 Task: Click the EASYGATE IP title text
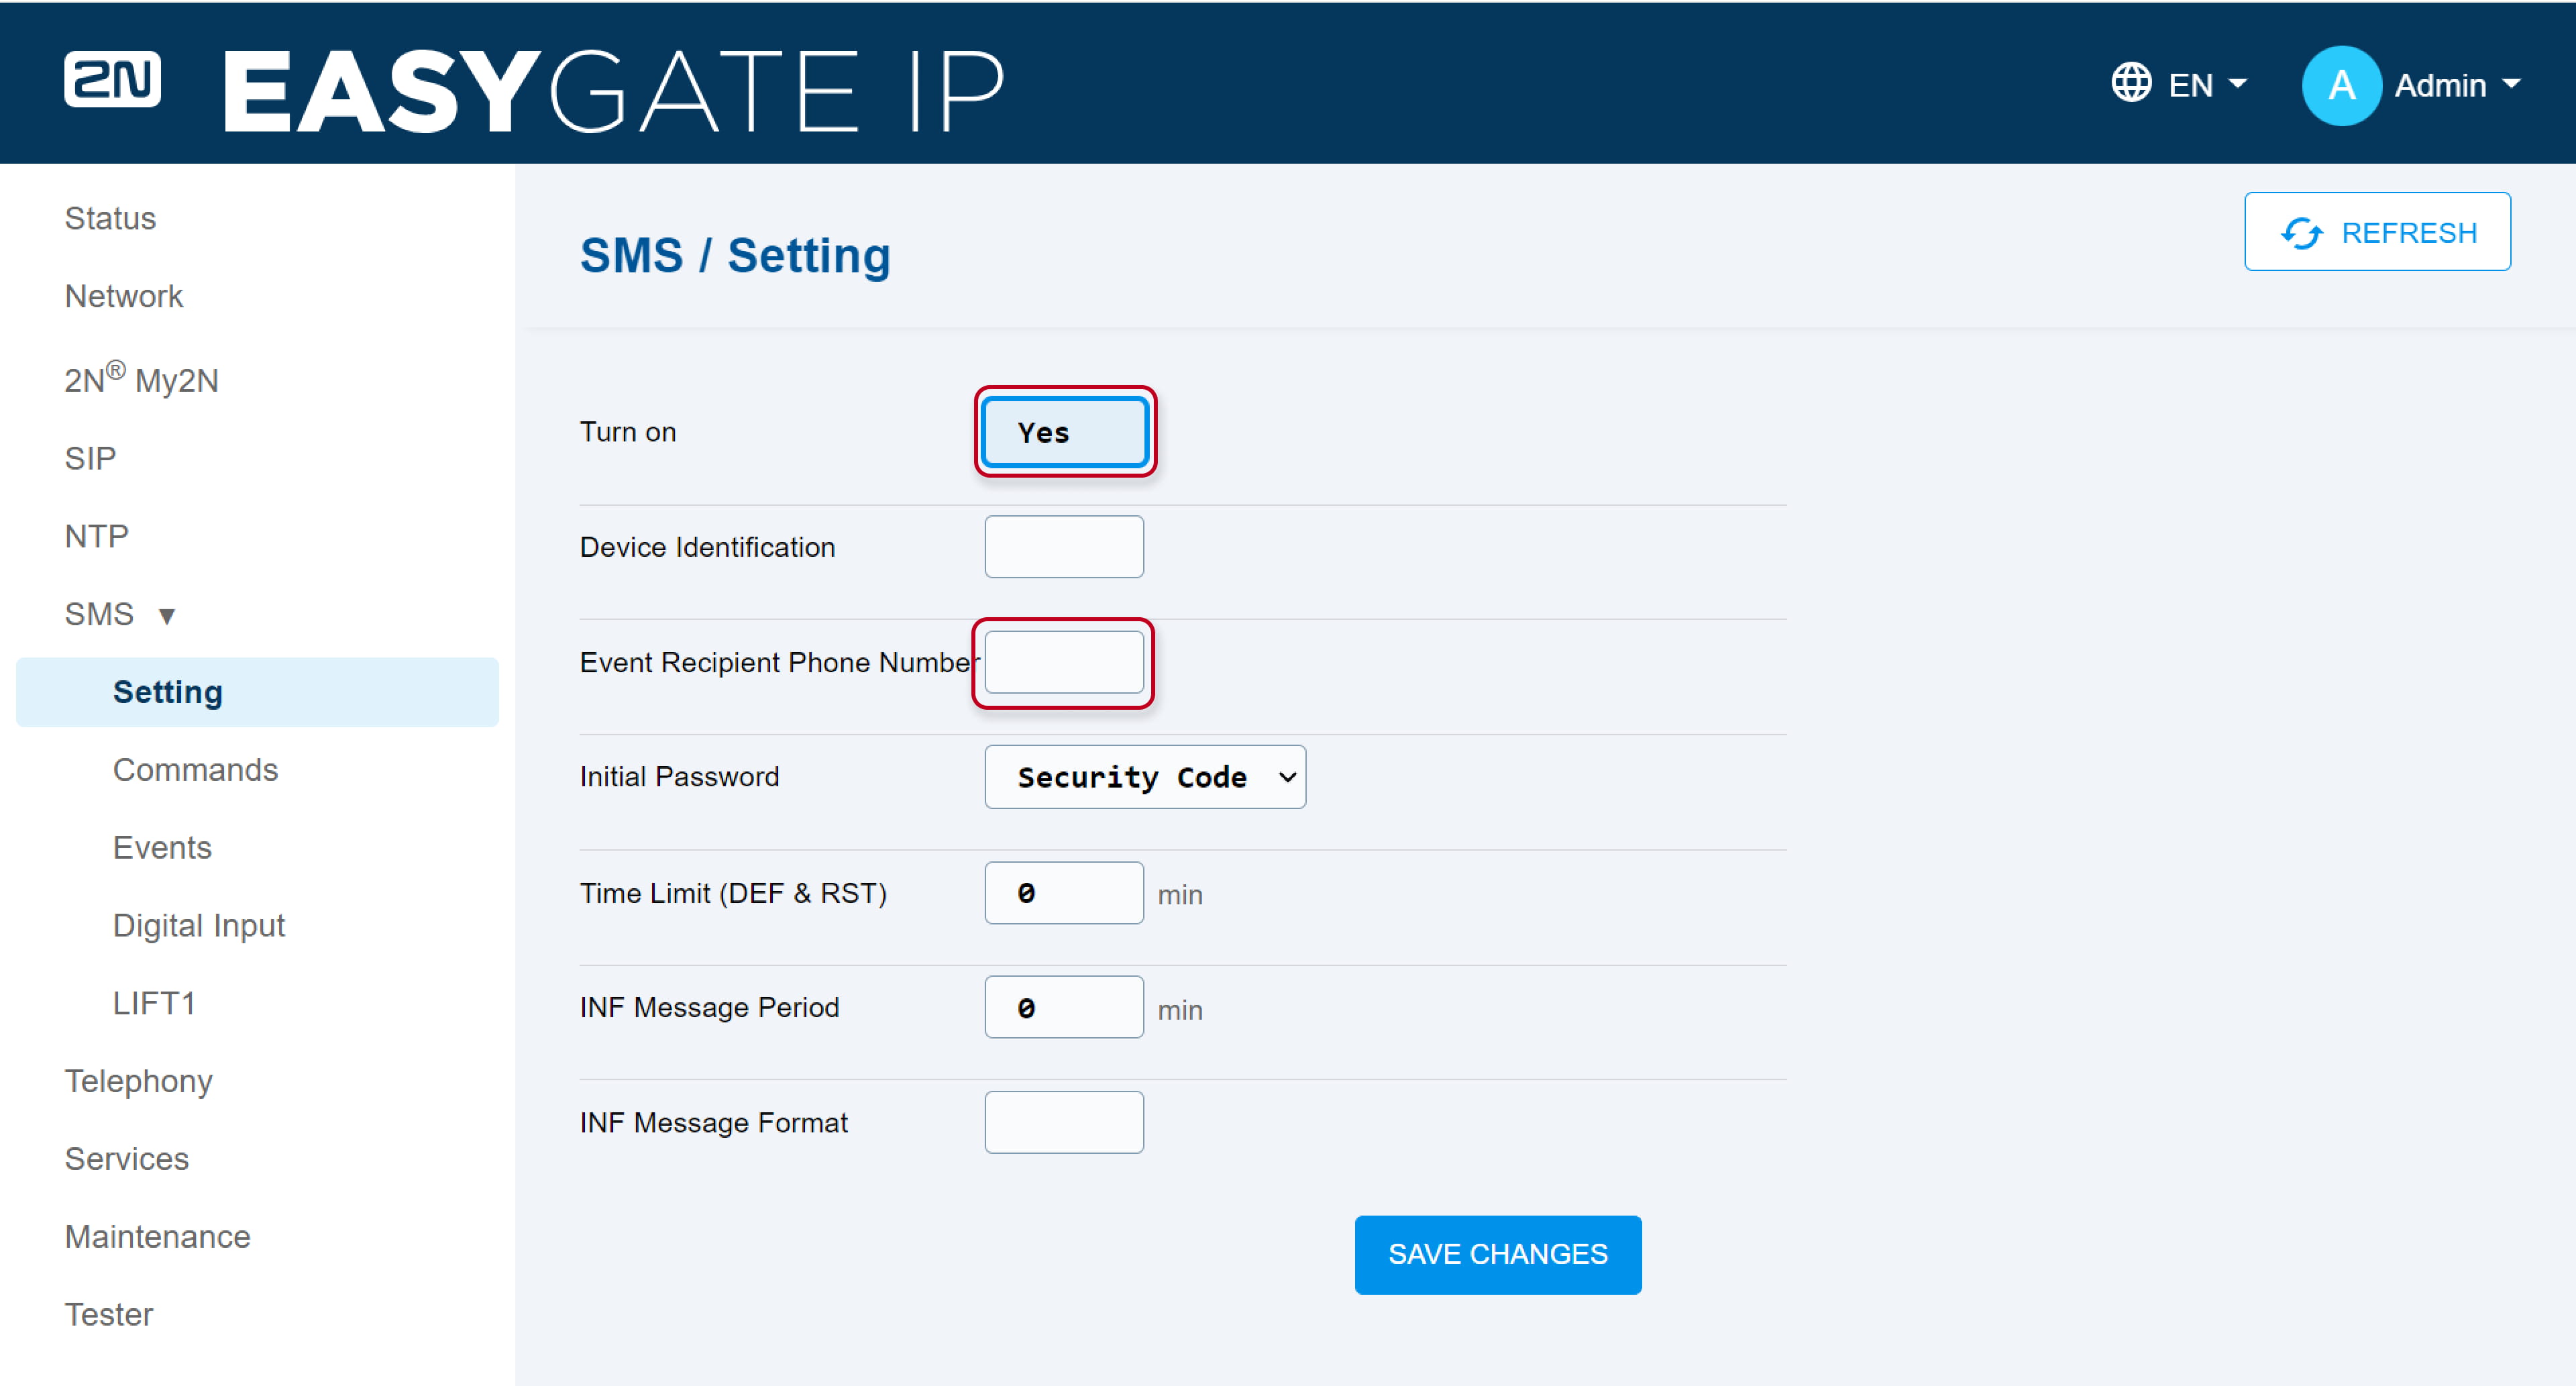613,91
